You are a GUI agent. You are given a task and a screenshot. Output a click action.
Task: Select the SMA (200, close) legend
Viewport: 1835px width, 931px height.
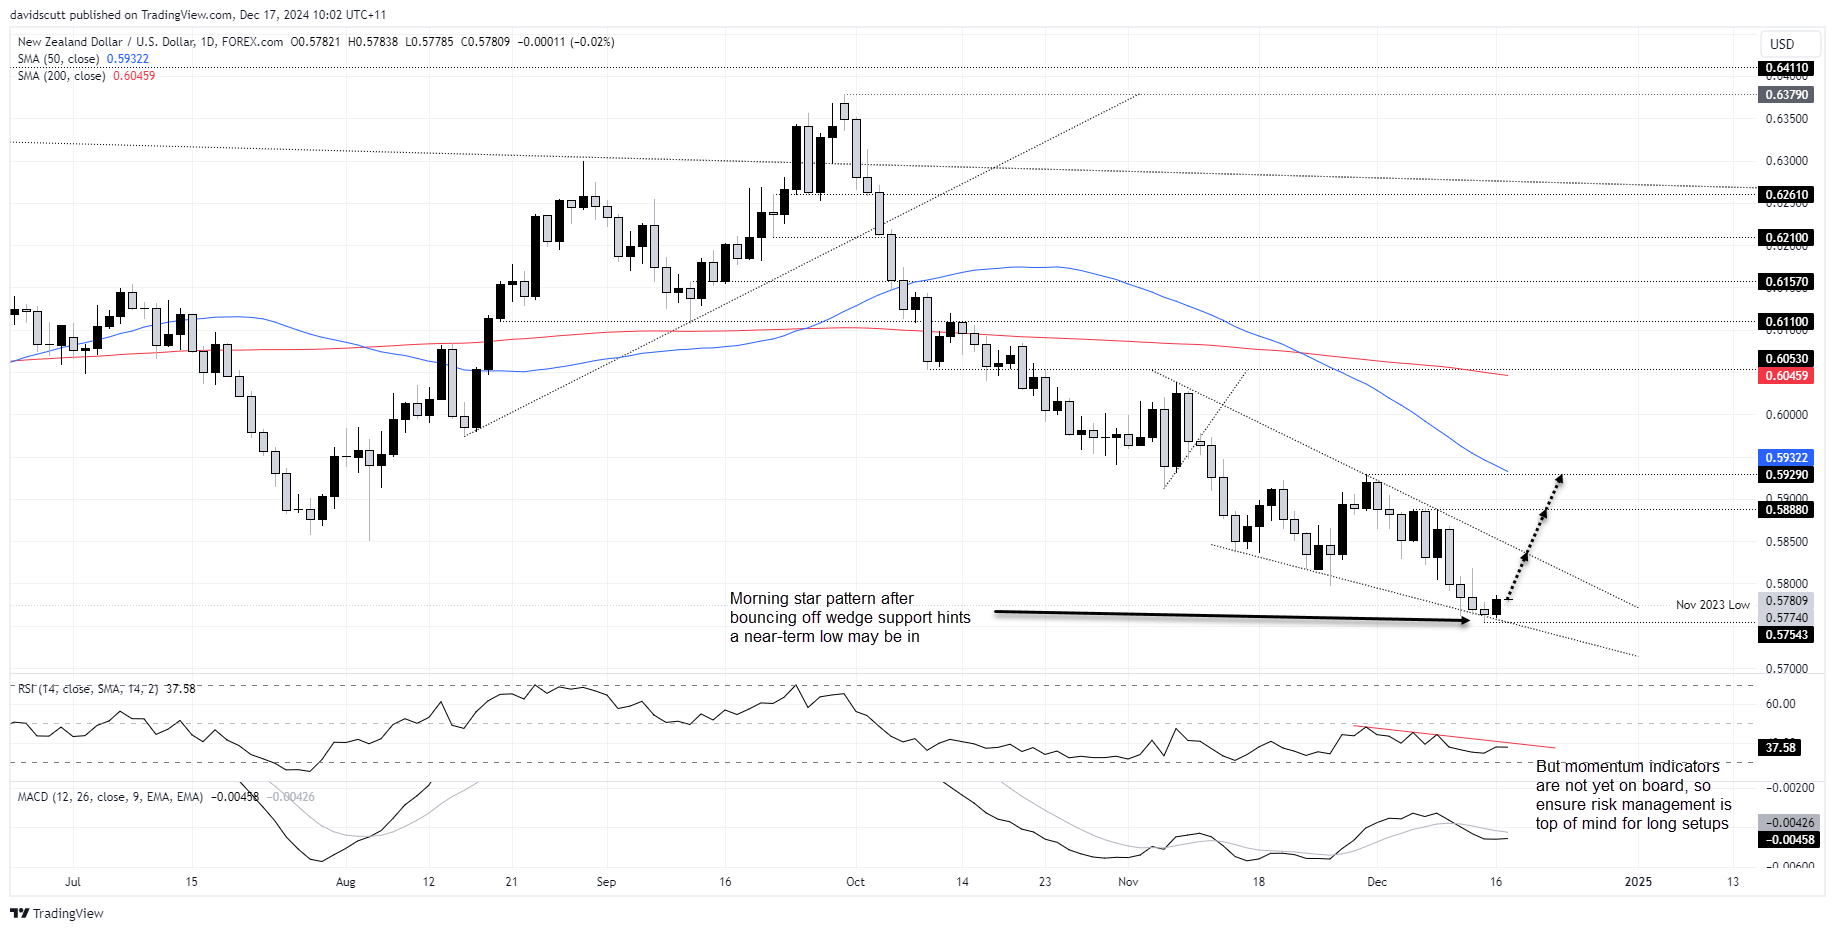86,76
